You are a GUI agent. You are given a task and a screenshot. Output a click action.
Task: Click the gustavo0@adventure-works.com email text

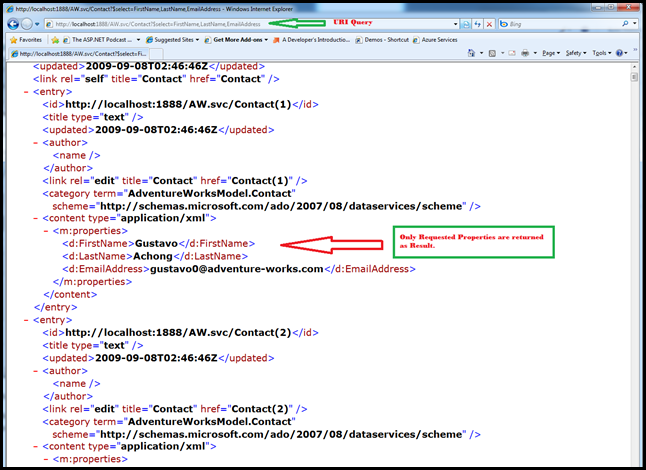[236, 269]
